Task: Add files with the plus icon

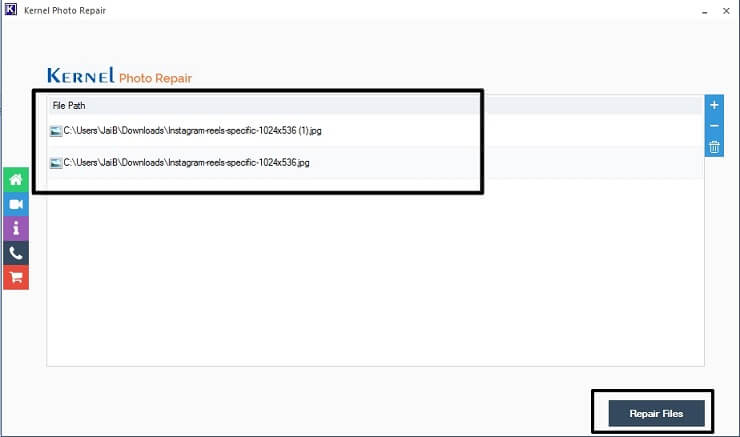Action: coord(714,105)
